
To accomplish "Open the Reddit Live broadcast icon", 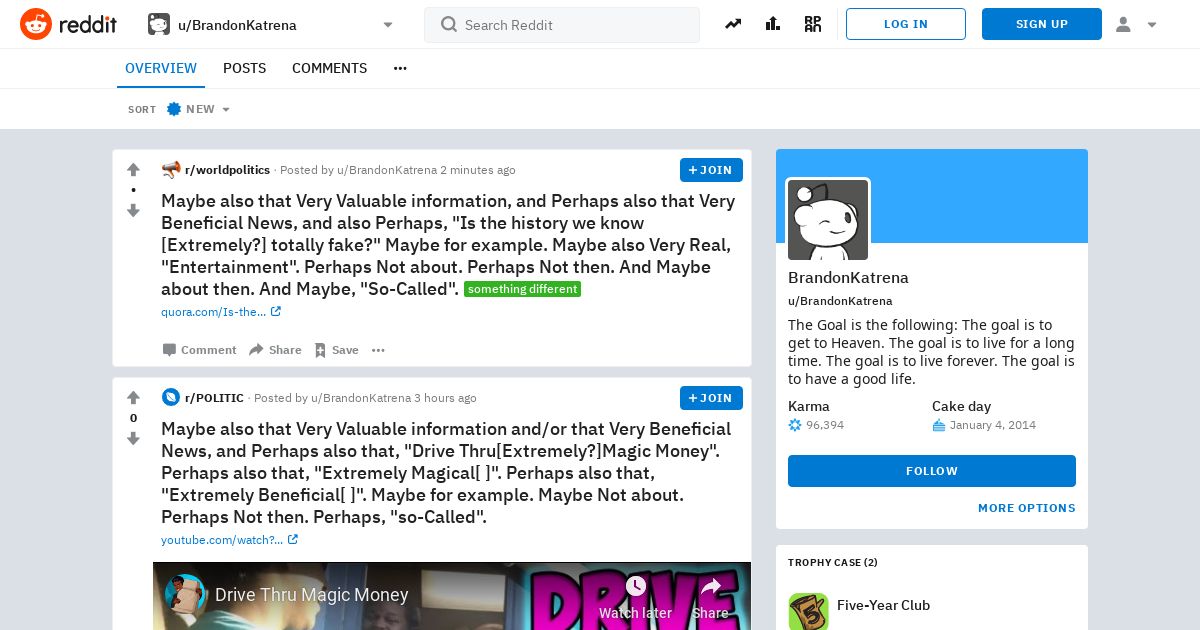I will tap(813, 24).
